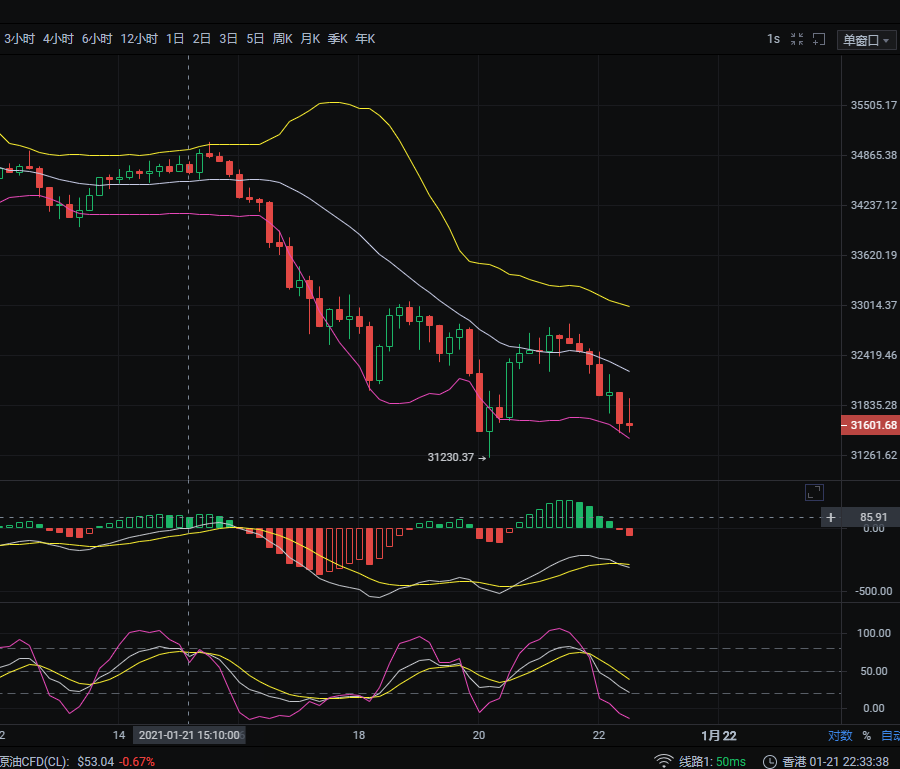Screen dimensions: 900x769
Task: Click the clock icon next to 香港
Action: 769,761
